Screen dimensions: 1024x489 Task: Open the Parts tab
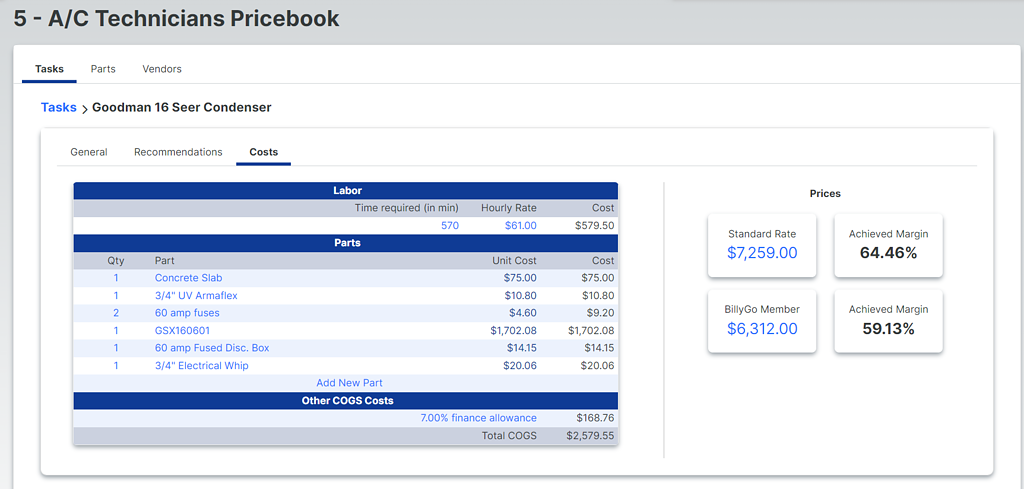click(103, 69)
